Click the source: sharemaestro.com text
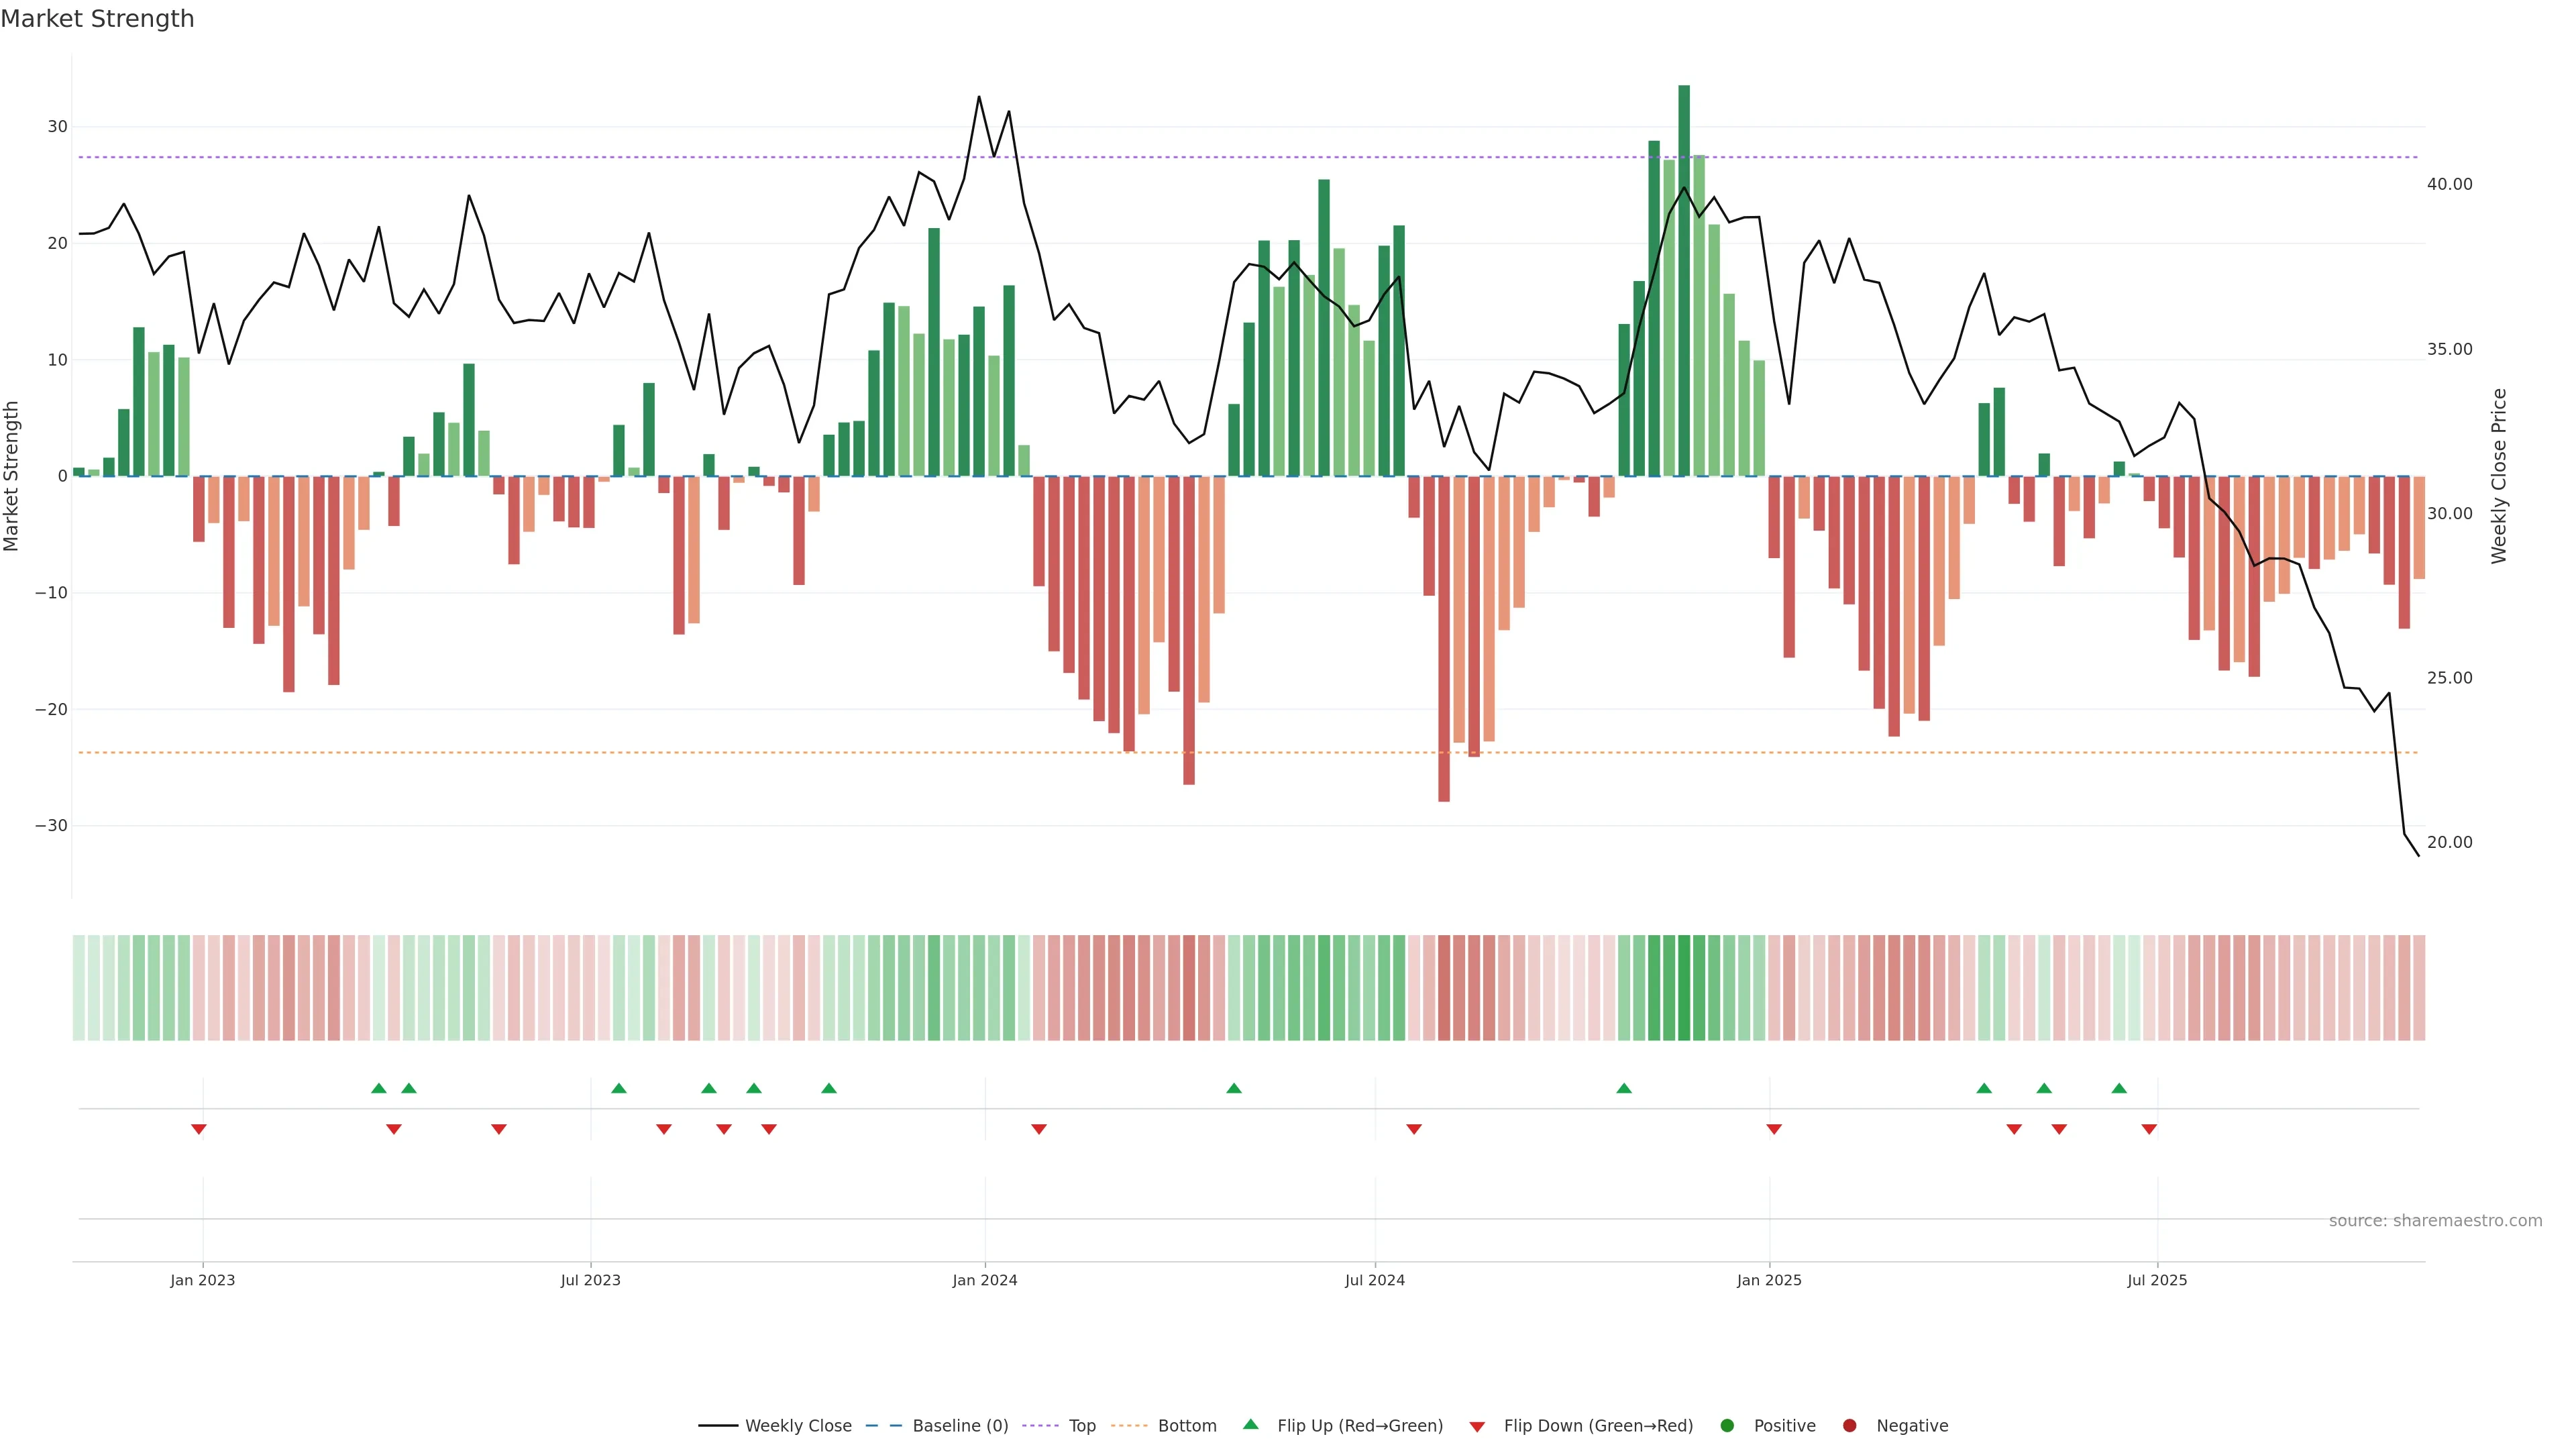This screenshot has width=2576, height=1449. pos(2435,1220)
